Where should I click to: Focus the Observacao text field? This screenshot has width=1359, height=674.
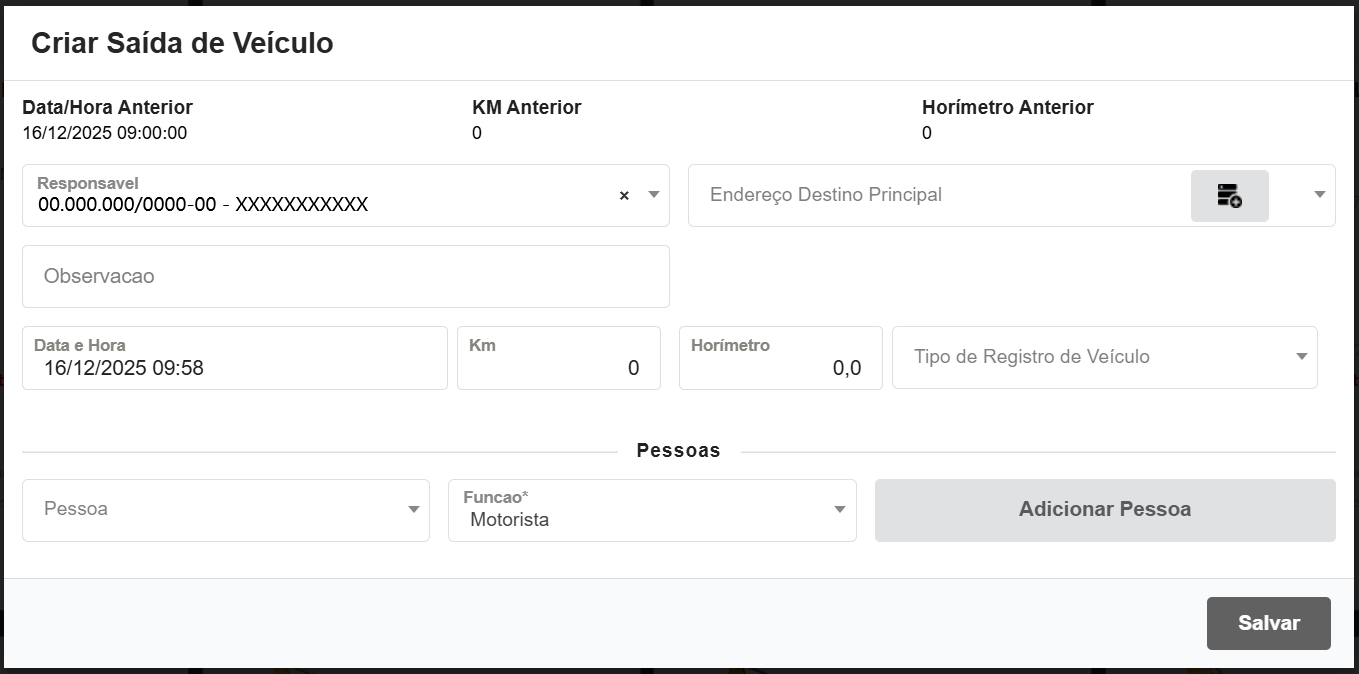[x=345, y=277]
